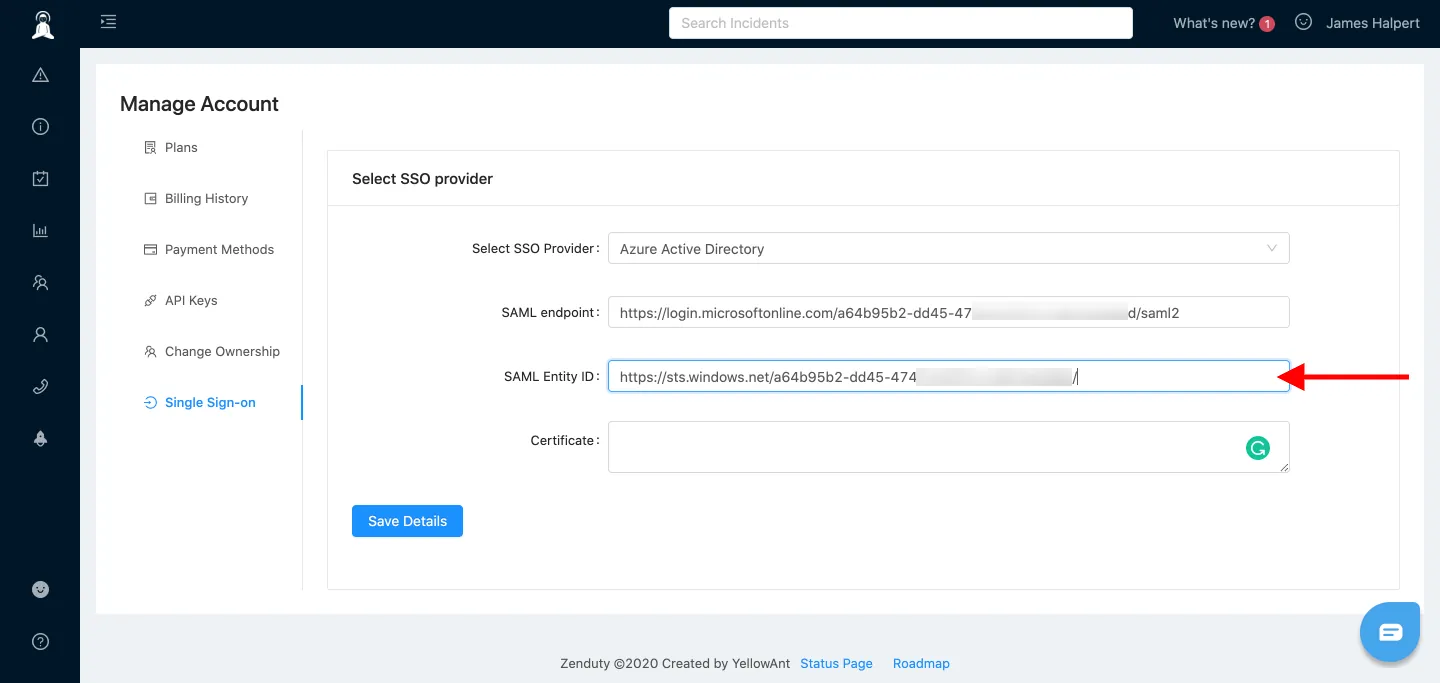Click the Plans menu icon
This screenshot has height=683, width=1440.
pyautogui.click(x=150, y=147)
